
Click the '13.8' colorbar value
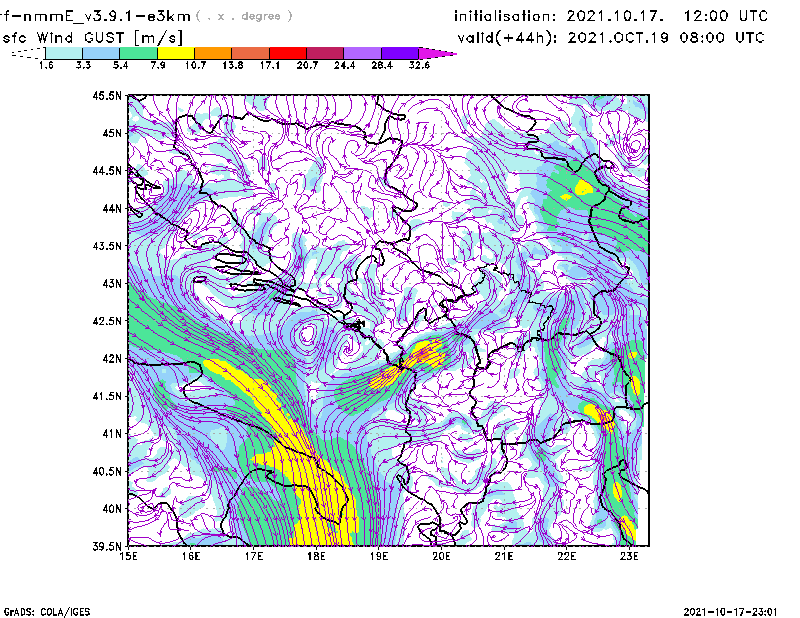click(x=232, y=65)
